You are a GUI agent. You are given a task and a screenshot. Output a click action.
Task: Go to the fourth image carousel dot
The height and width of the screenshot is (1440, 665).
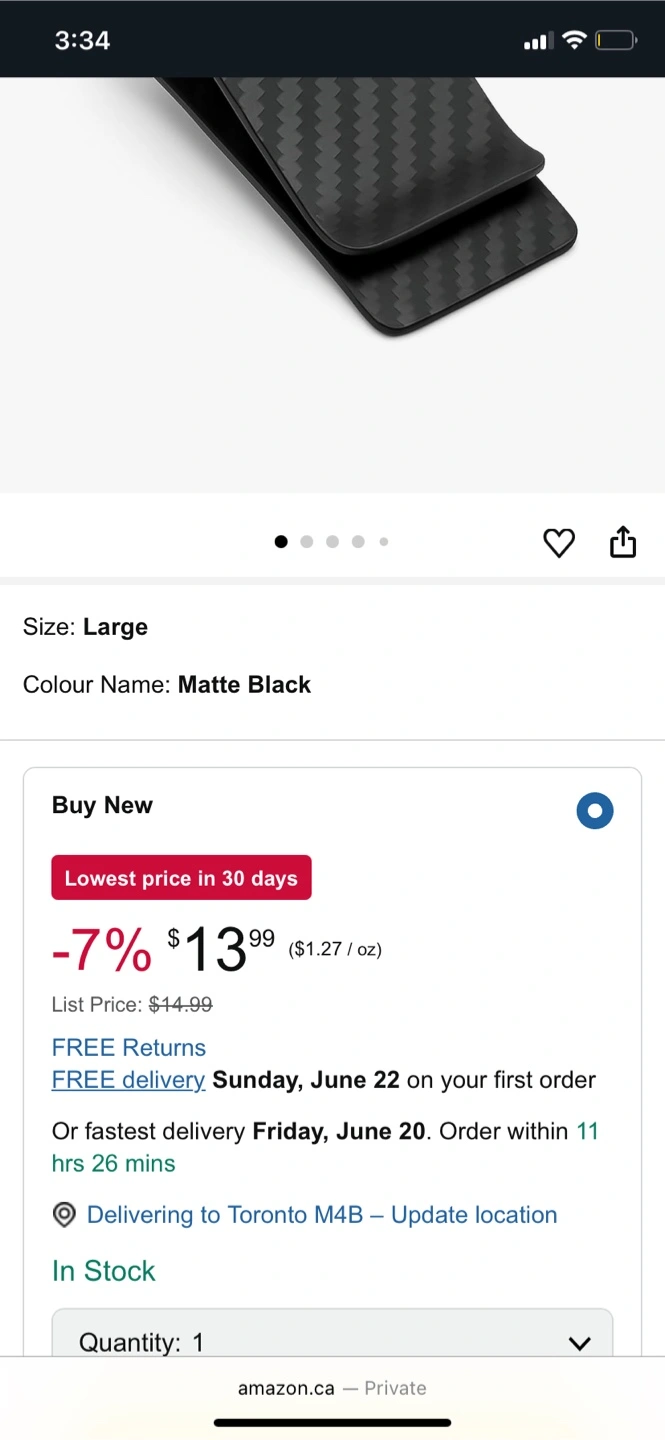point(358,542)
